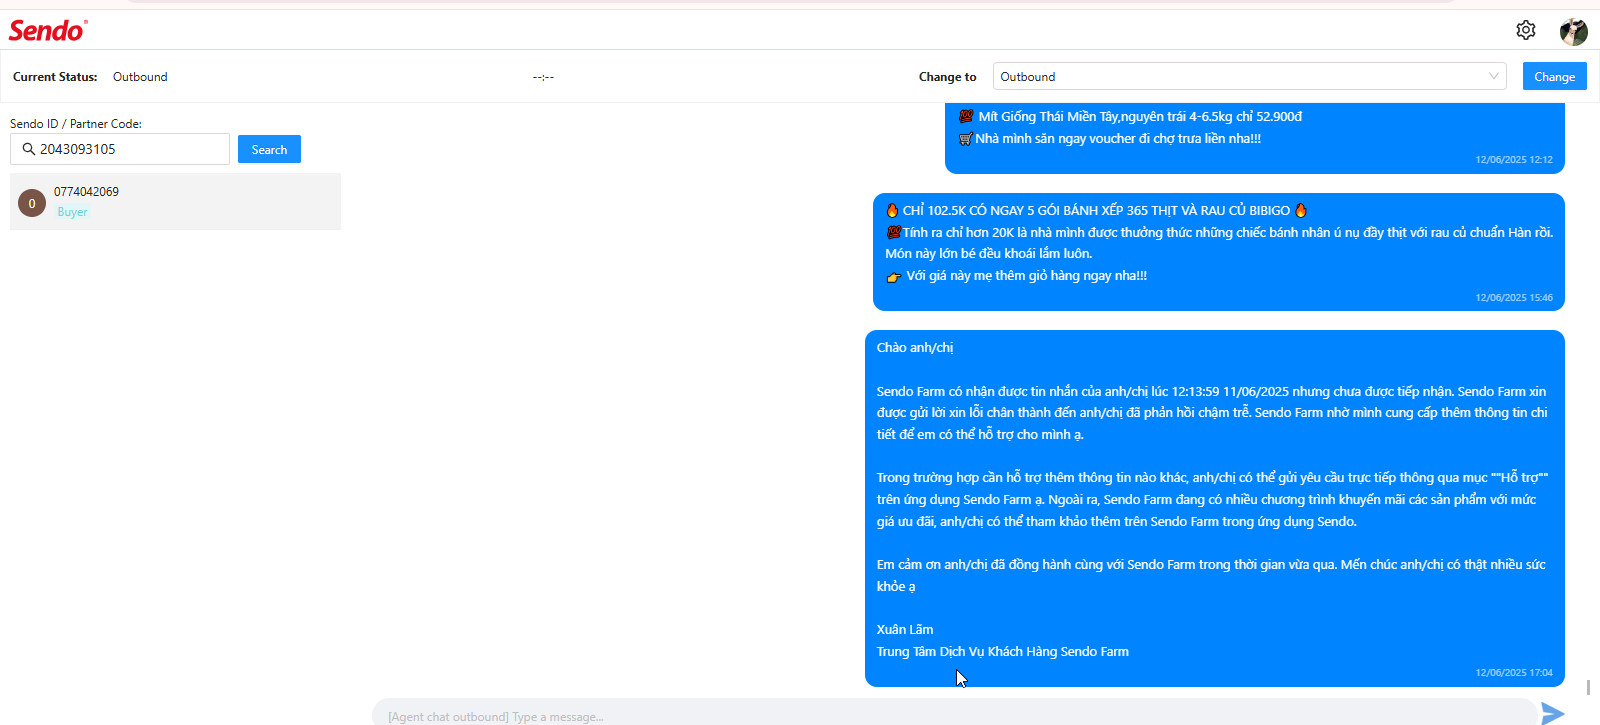Click the Mít Giống Thái promotion line
Screen dimensions: 1600x725
[x=1130, y=117]
